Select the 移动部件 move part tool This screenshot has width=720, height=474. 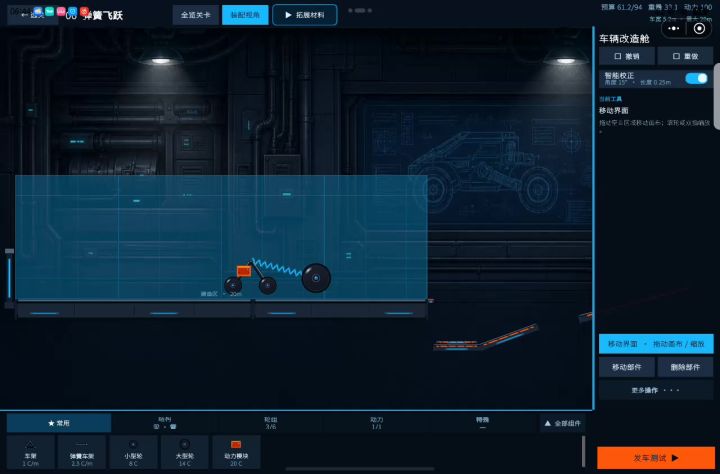(x=627, y=367)
